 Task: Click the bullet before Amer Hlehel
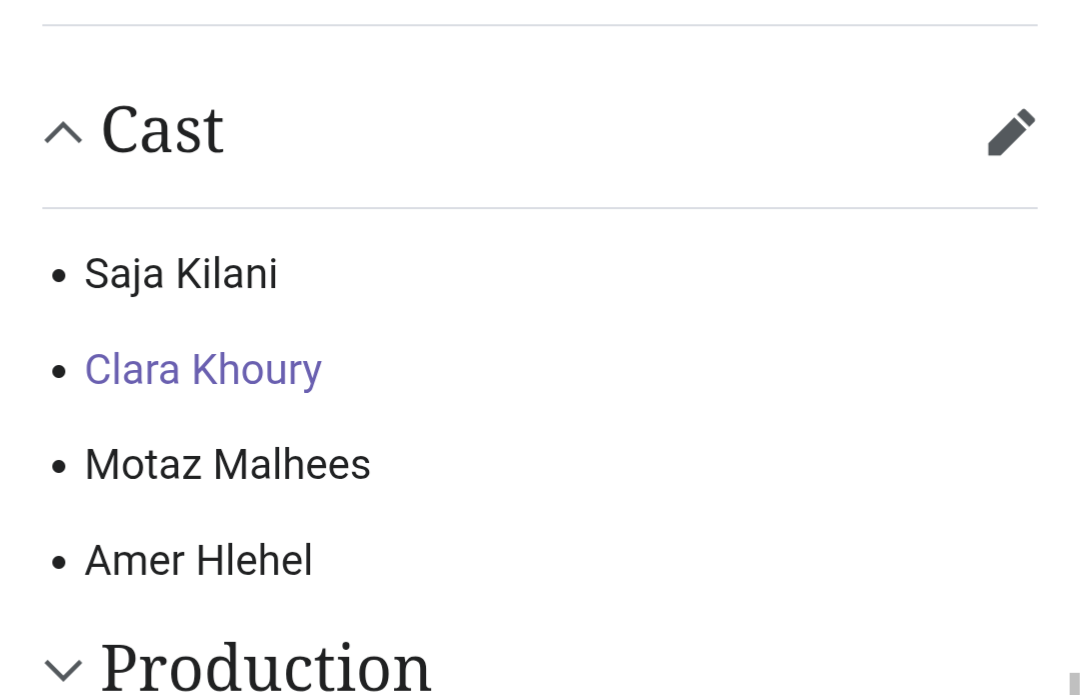pyautogui.click(x=59, y=563)
